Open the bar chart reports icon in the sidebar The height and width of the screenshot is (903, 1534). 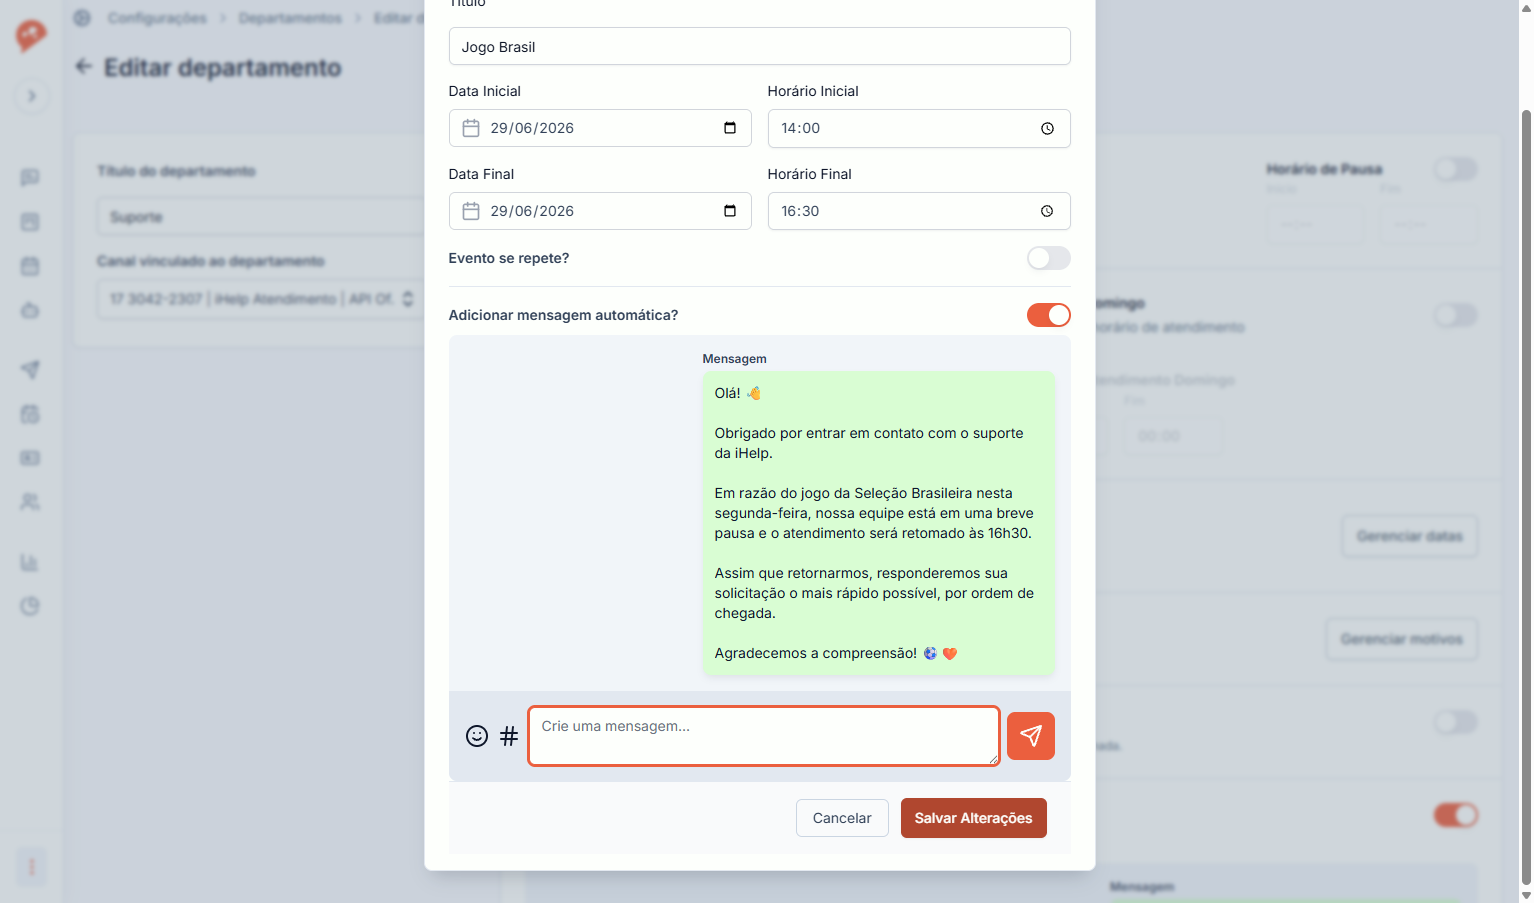pyautogui.click(x=30, y=563)
